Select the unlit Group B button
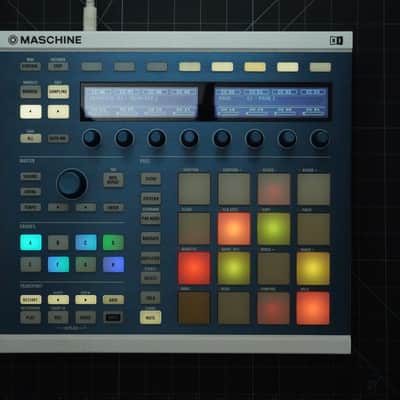This screenshot has height=400, width=400. pos(58,243)
